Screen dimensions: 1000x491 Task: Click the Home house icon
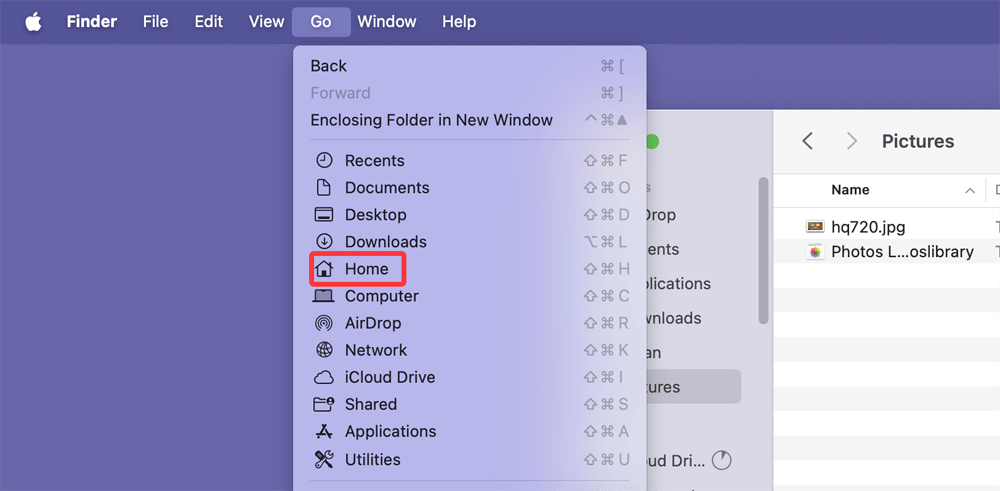324,268
